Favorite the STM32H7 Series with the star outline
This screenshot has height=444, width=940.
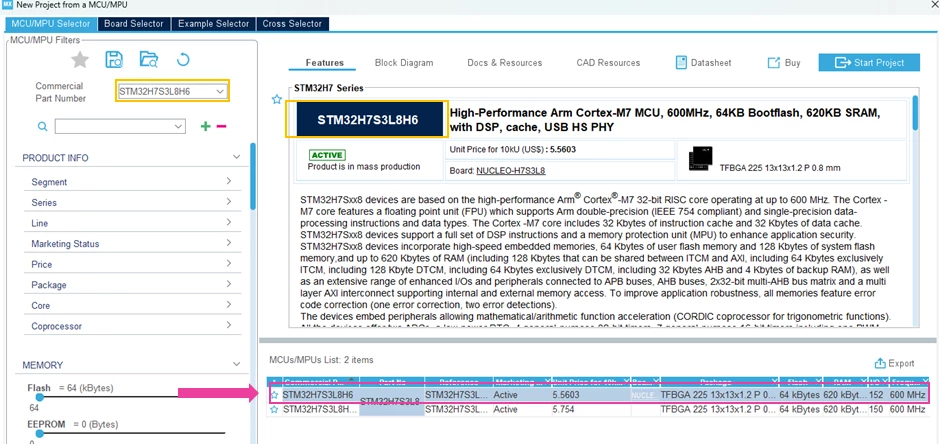pos(276,99)
